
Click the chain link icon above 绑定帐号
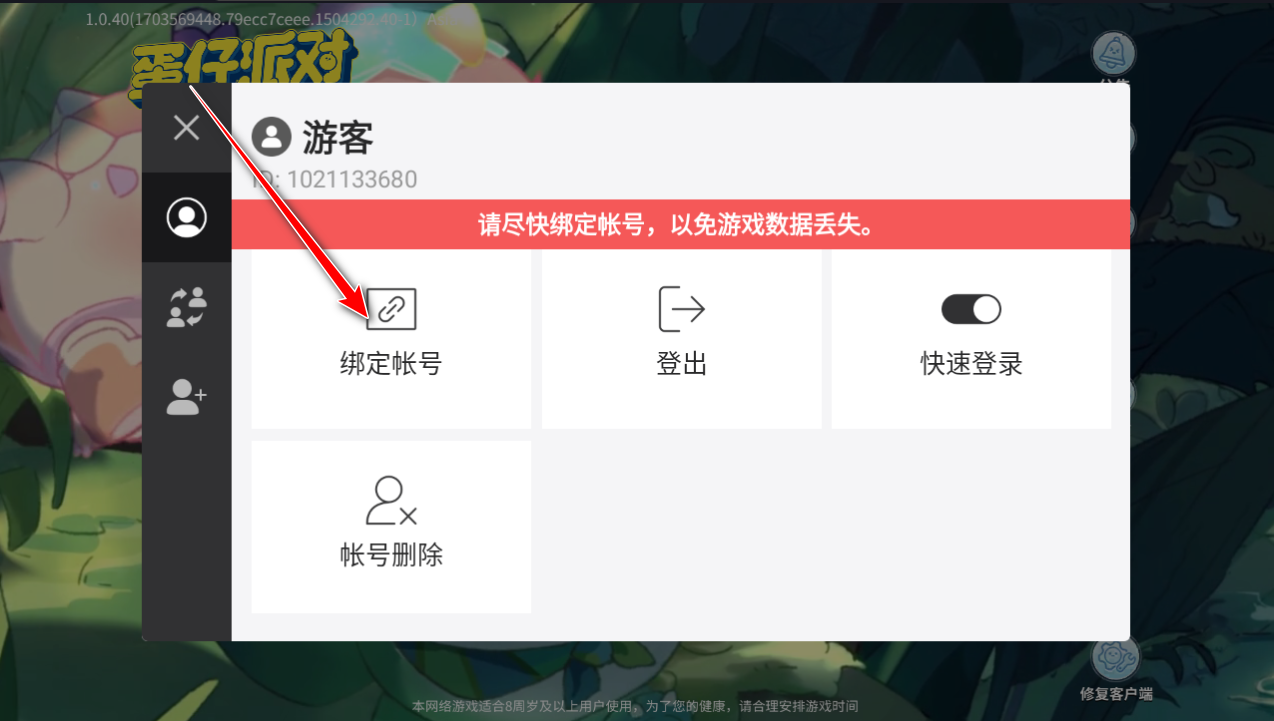[x=391, y=309]
